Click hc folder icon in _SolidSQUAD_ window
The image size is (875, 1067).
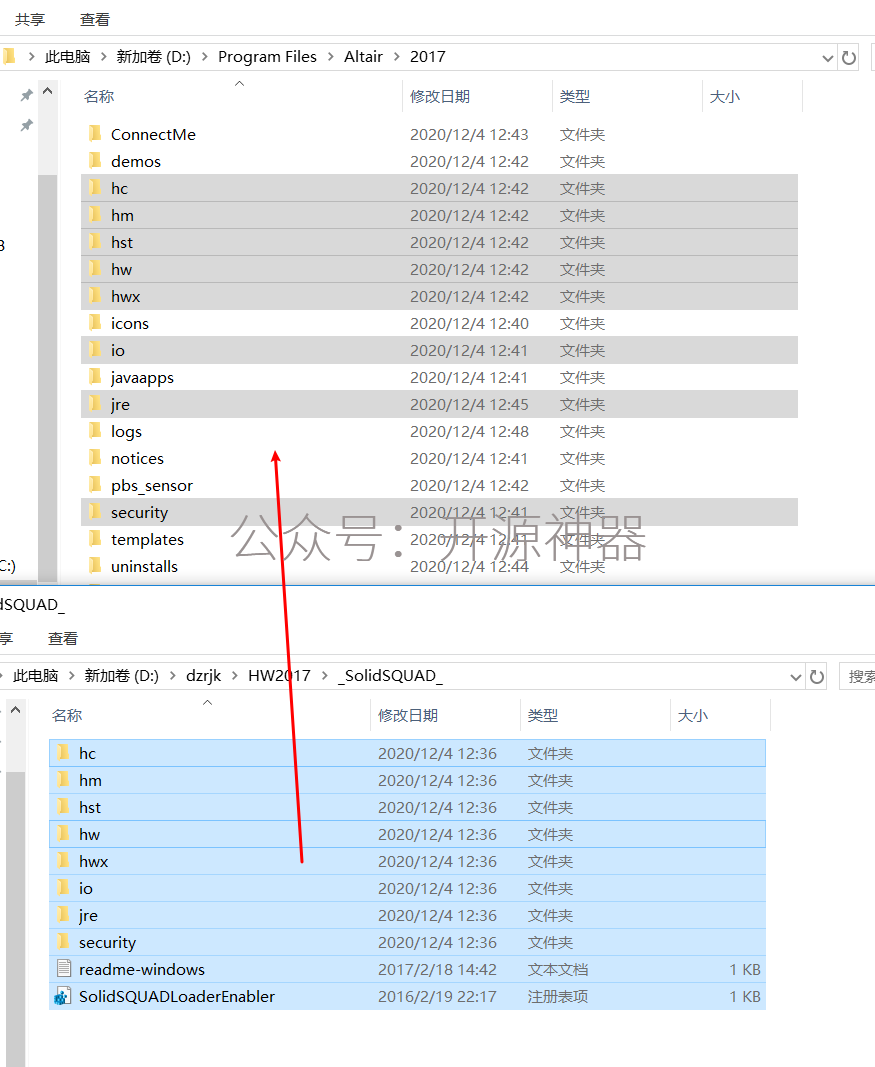63,752
